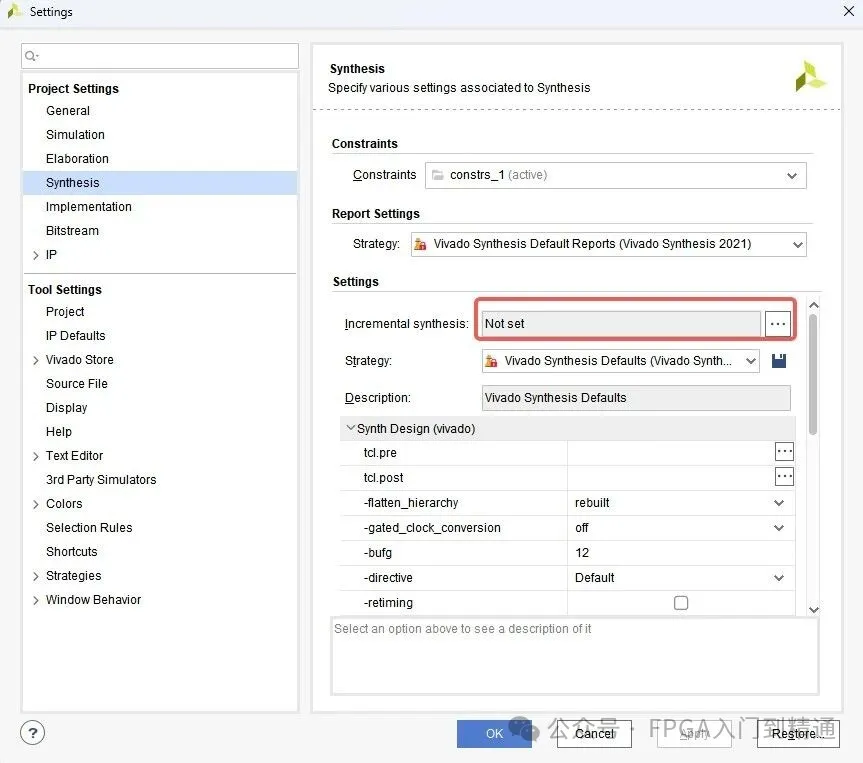Click the help question mark icon

click(32, 733)
